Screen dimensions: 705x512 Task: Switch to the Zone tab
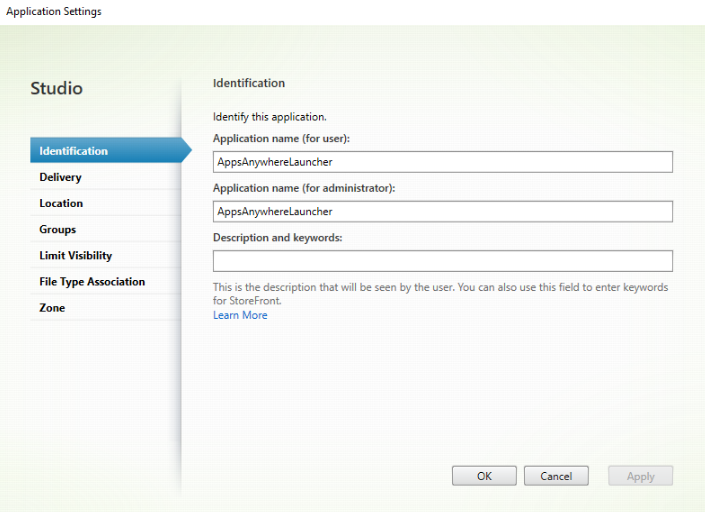52,308
